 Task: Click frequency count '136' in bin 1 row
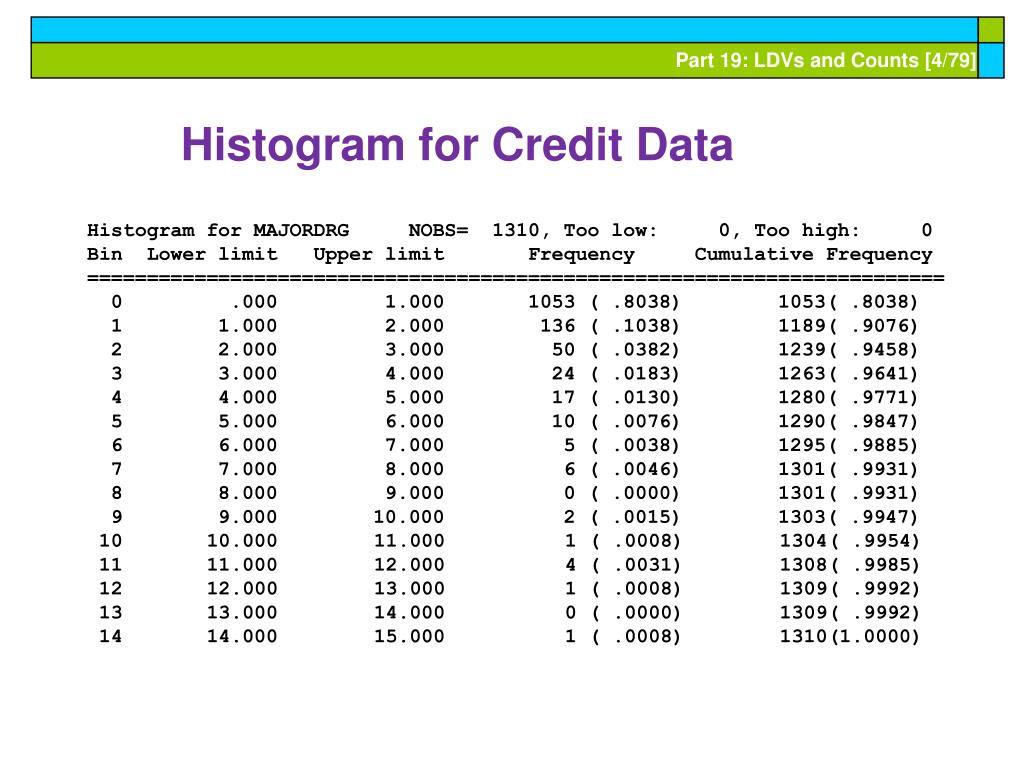pyautogui.click(x=558, y=326)
